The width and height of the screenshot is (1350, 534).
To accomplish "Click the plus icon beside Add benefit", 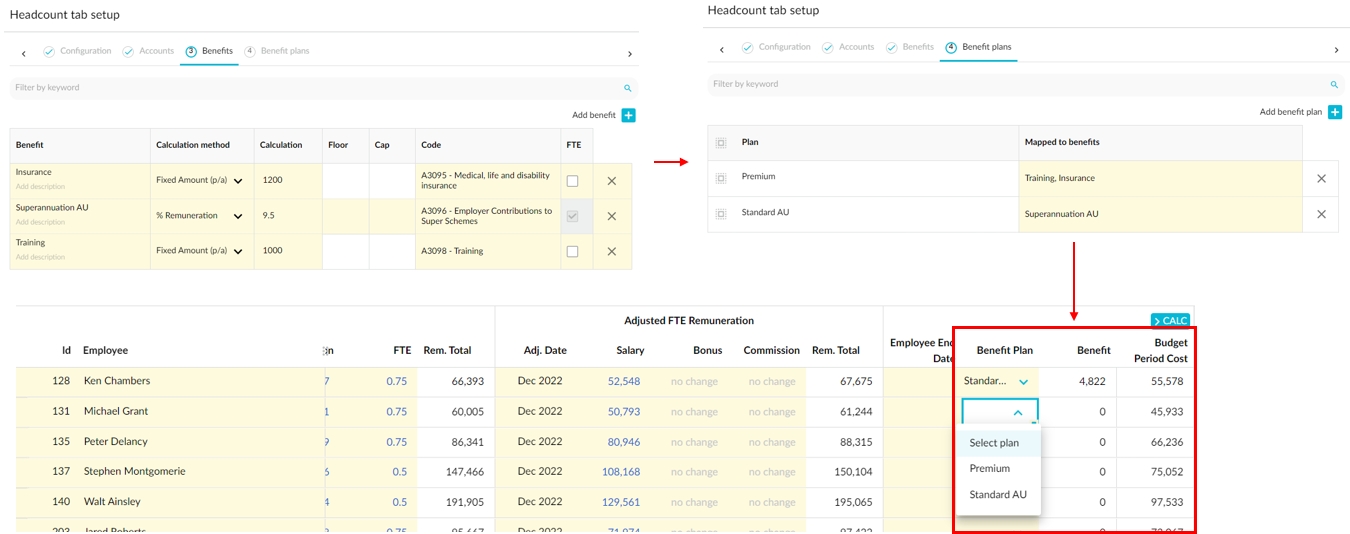I will coord(629,116).
